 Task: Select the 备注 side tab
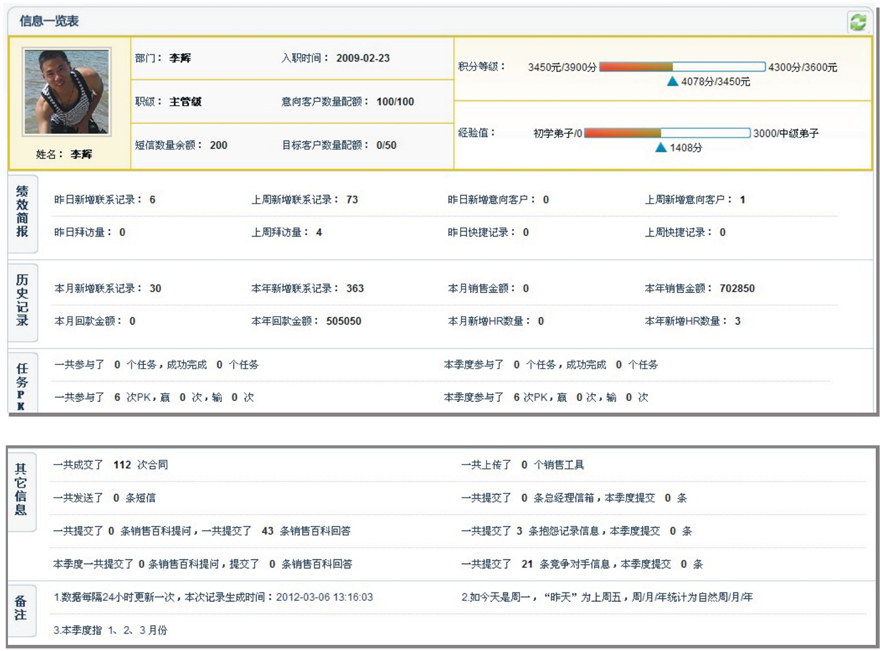(22, 607)
